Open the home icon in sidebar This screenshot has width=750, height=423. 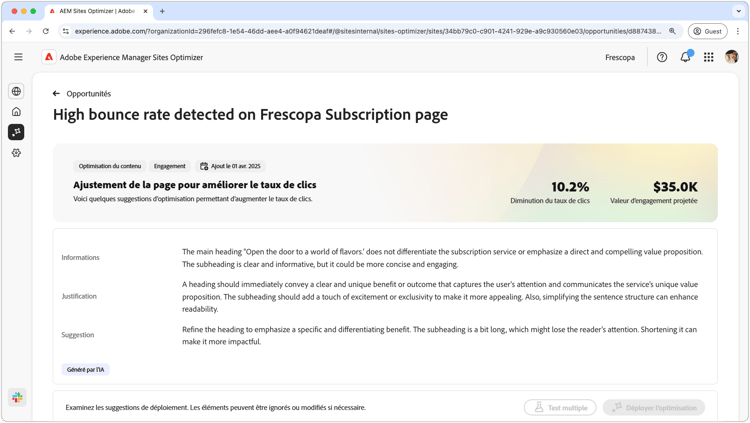16,112
